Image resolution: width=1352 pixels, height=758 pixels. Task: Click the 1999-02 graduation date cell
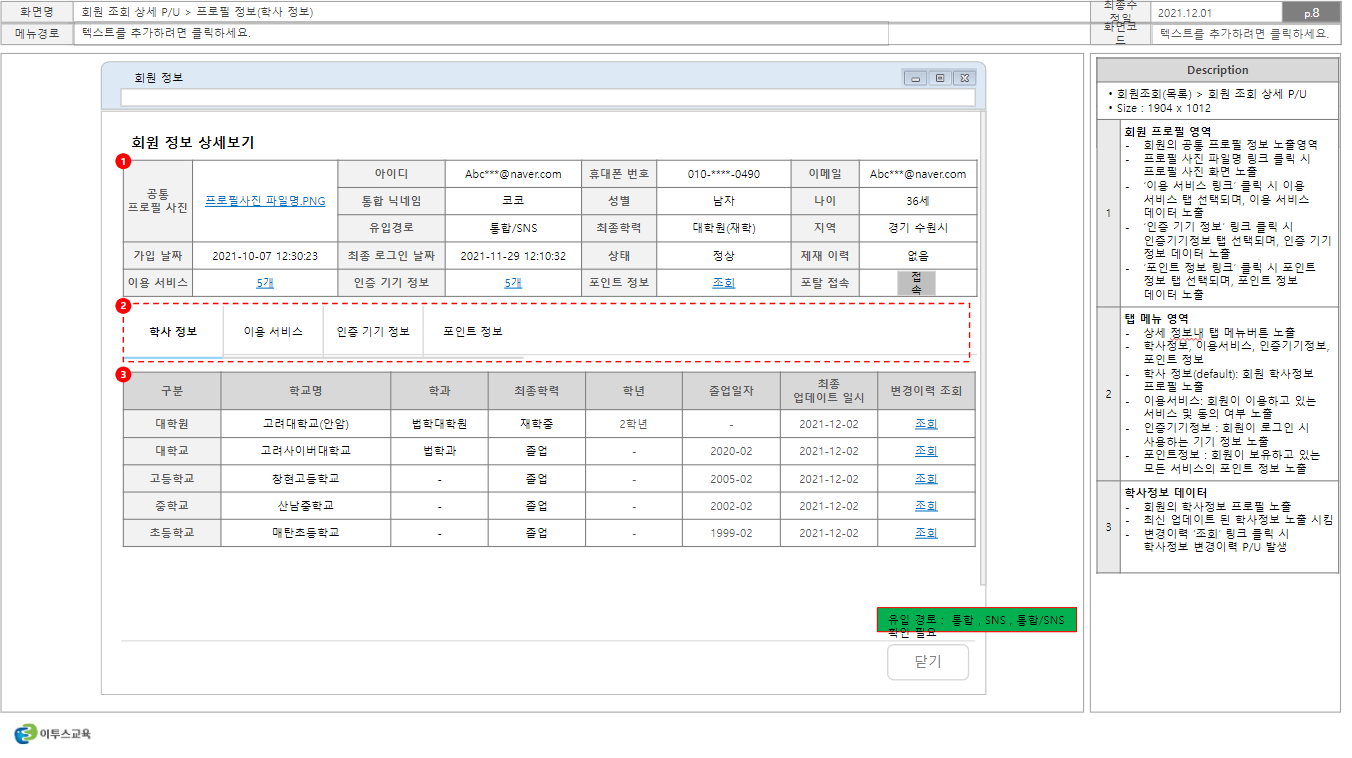coord(731,533)
